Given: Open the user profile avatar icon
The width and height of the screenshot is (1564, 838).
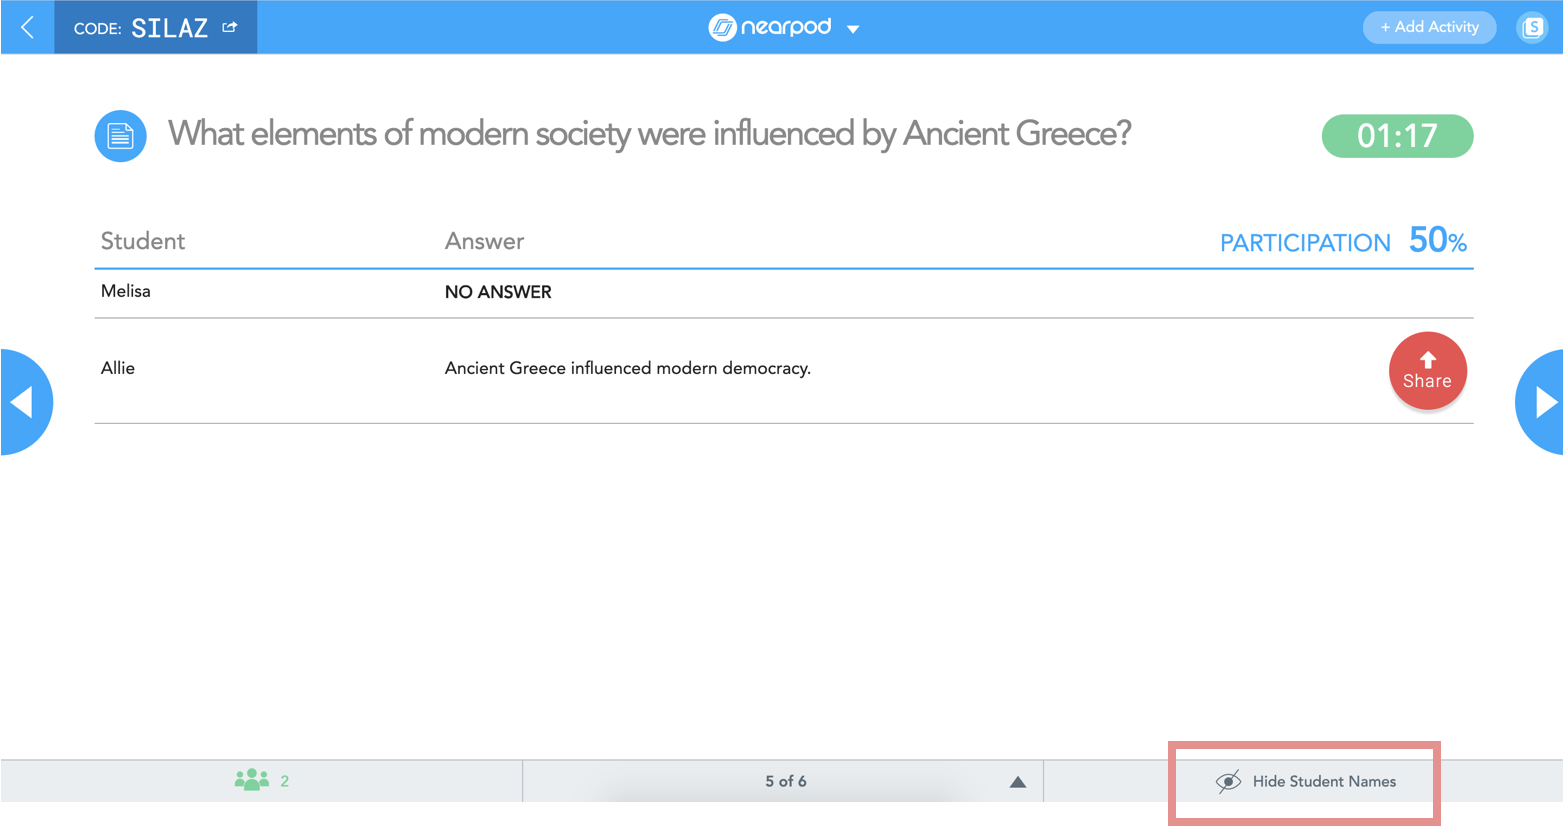Looking at the screenshot, I should click(x=1532, y=27).
